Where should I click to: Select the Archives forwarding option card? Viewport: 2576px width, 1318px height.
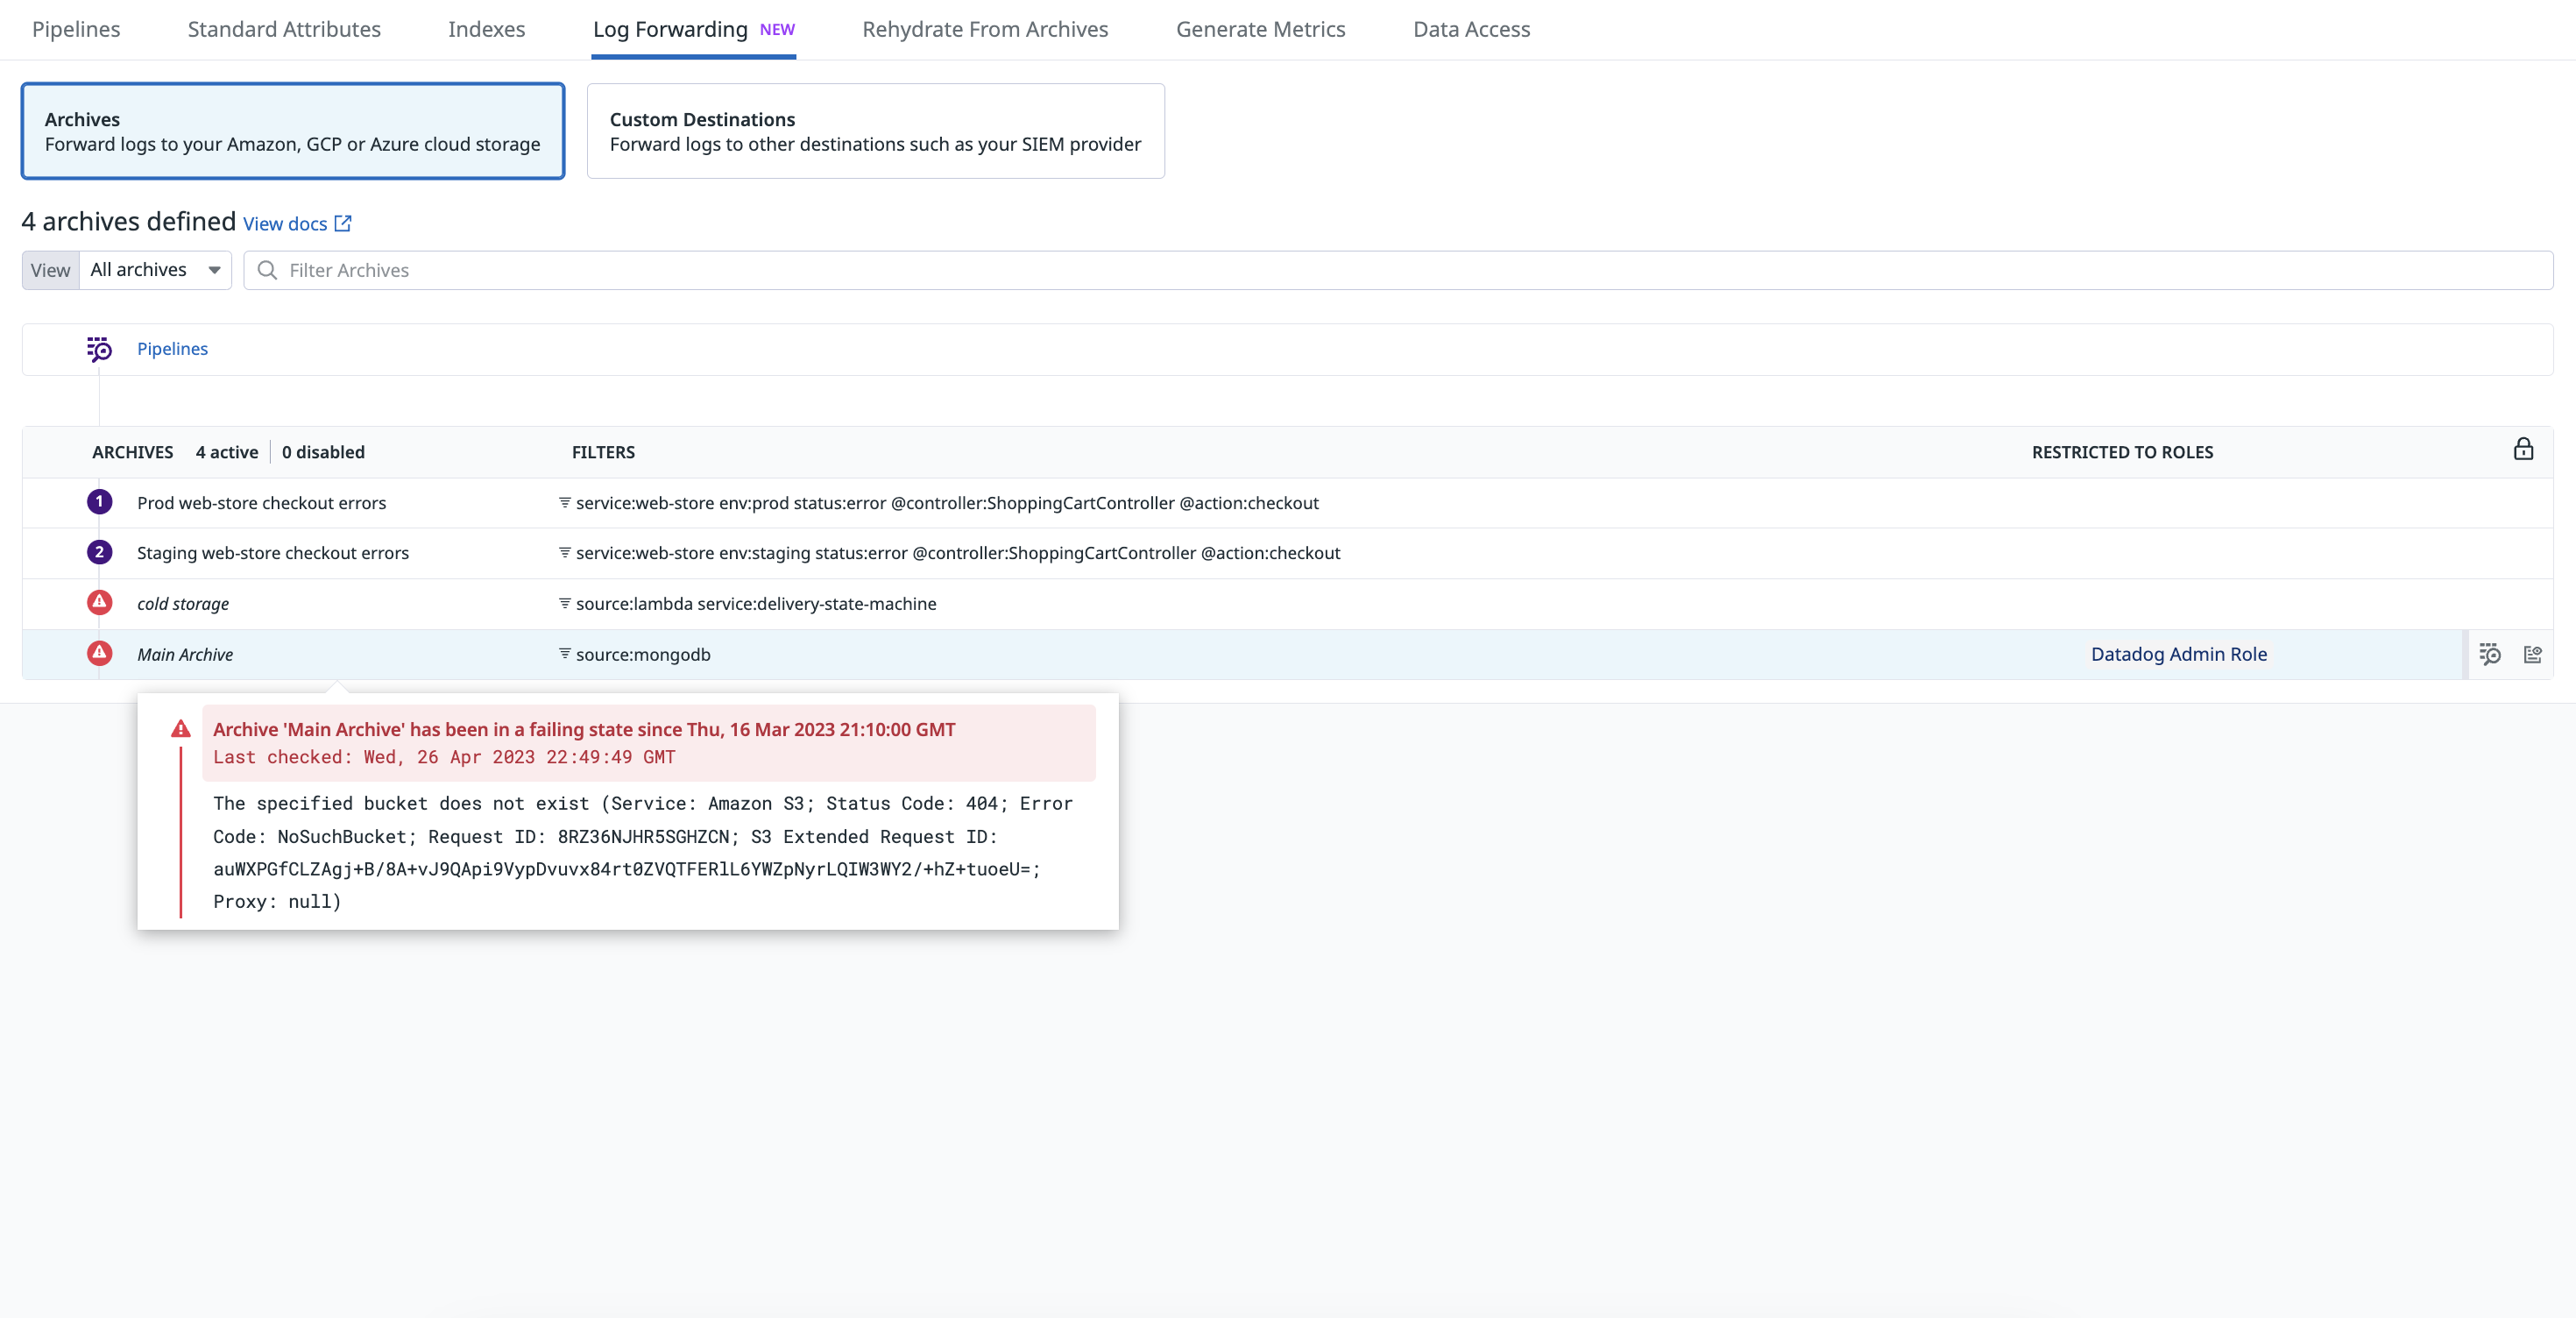293,131
